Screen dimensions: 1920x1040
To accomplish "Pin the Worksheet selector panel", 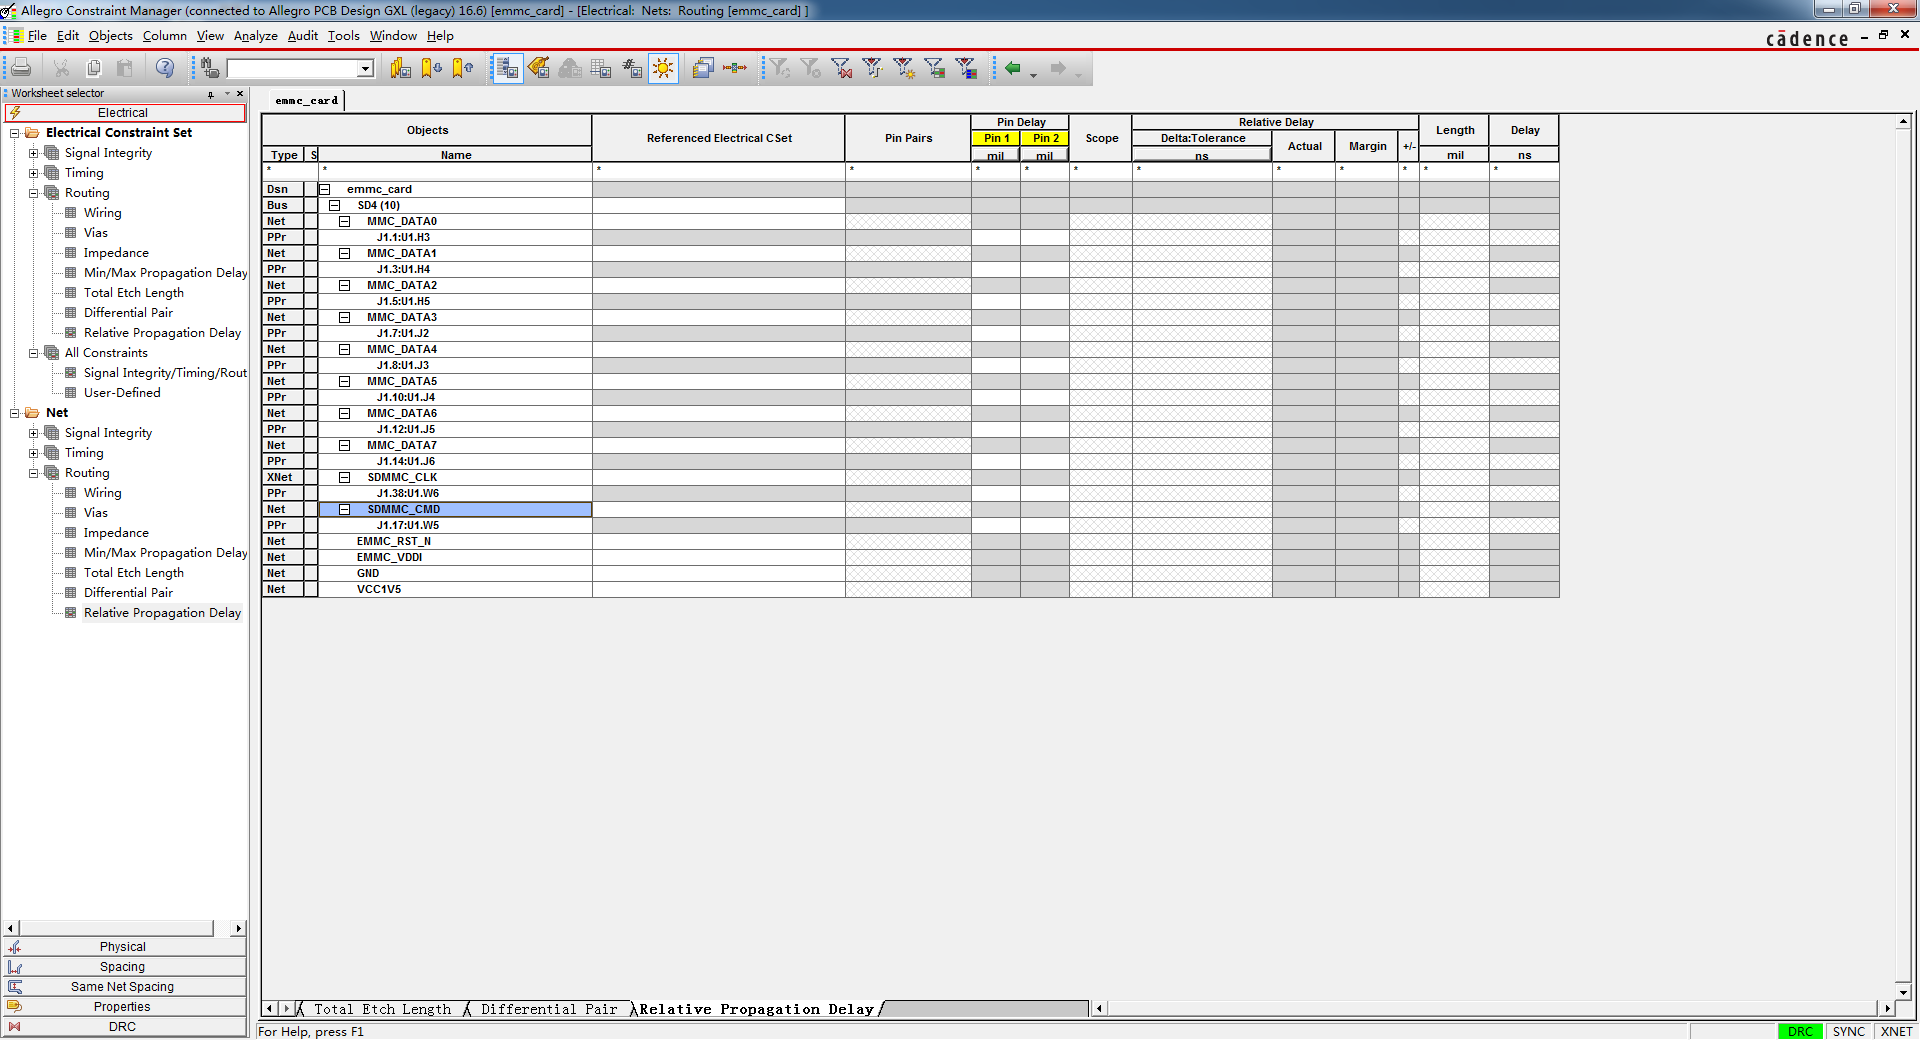I will [211, 94].
